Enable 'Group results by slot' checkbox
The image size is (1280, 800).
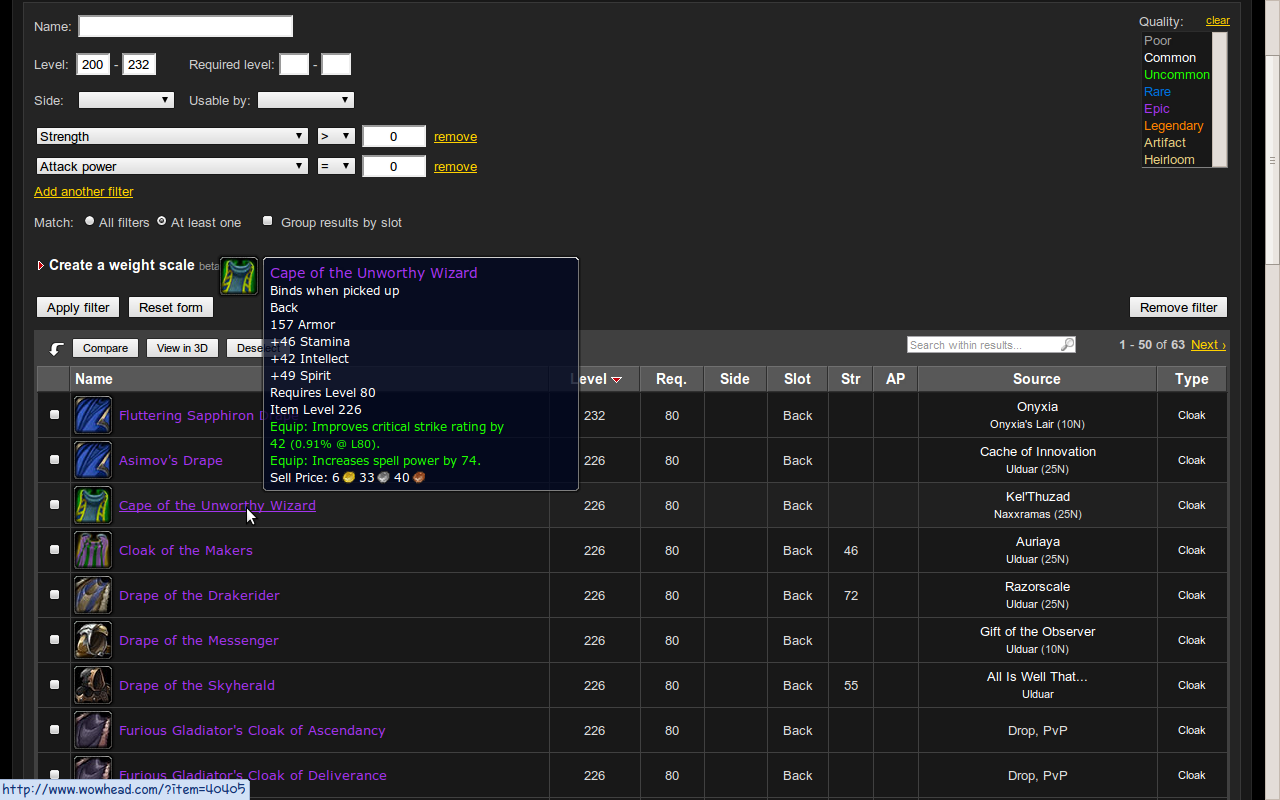[267, 221]
